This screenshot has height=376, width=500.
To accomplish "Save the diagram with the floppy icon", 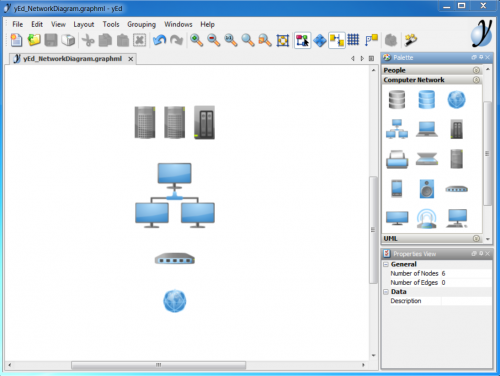I will pos(51,40).
